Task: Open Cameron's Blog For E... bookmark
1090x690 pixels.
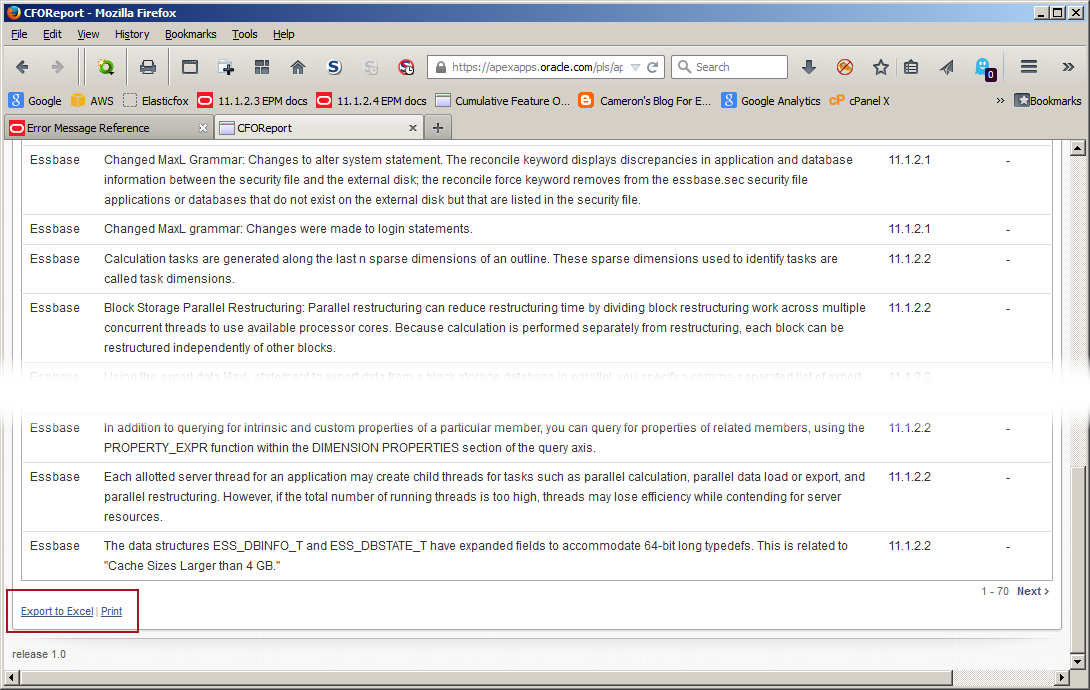Action: [645, 101]
